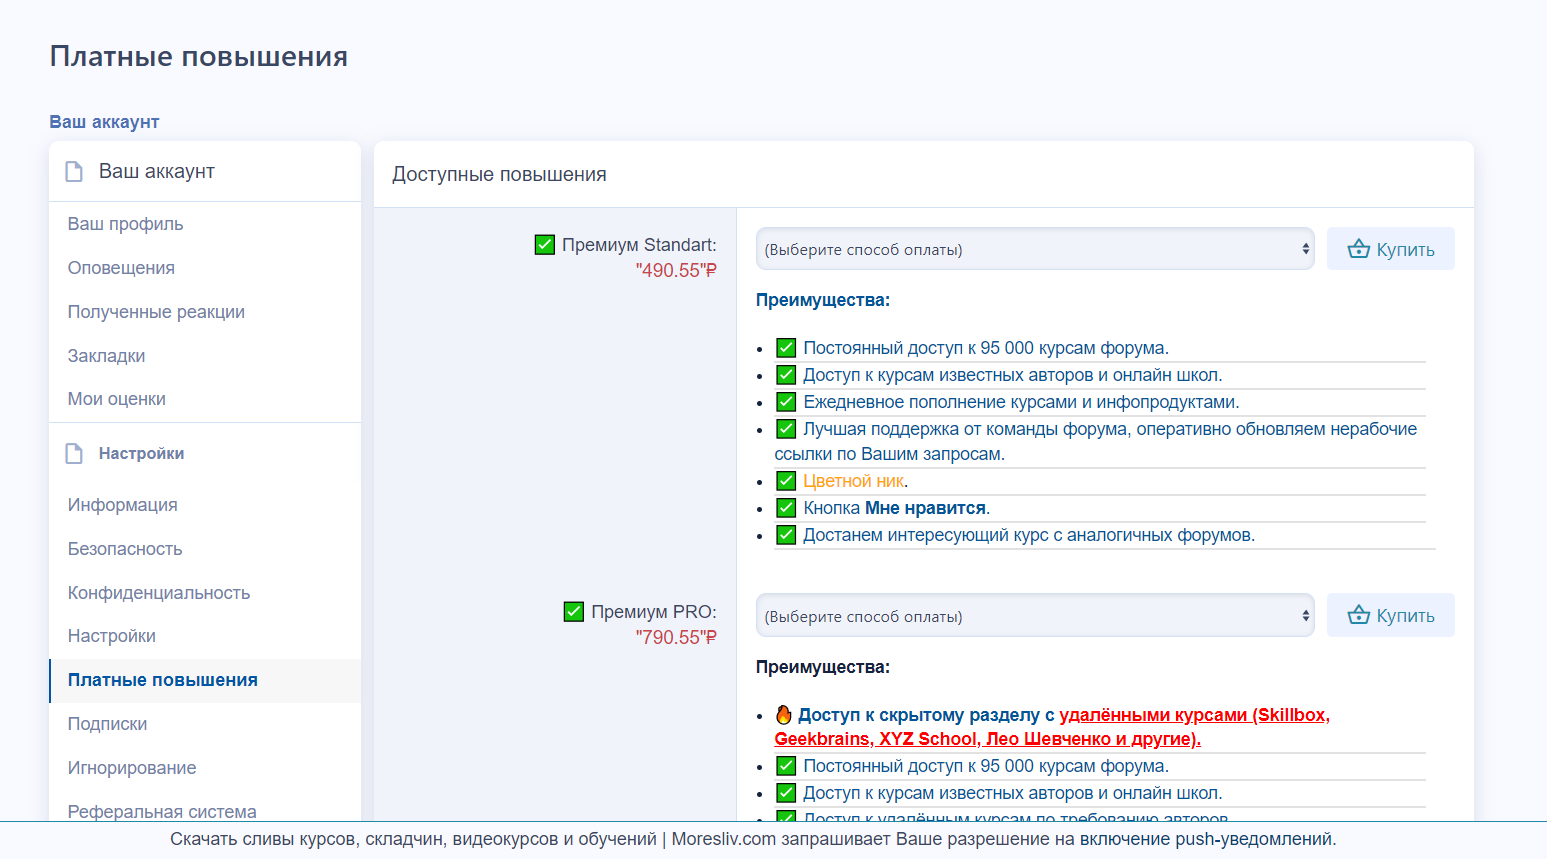Click Standart's Постоянный доступ к 95 000 курсам text
1547x859 pixels.
986,348
